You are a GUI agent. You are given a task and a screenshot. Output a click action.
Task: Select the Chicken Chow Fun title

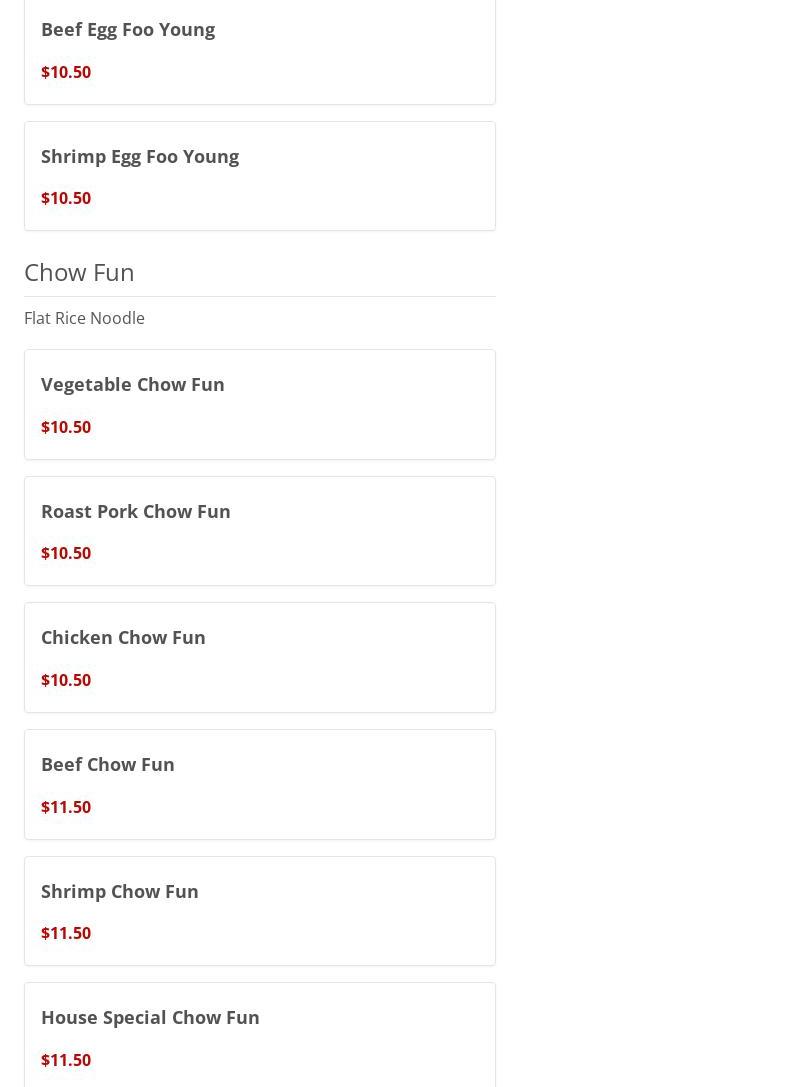pyautogui.click(x=123, y=637)
